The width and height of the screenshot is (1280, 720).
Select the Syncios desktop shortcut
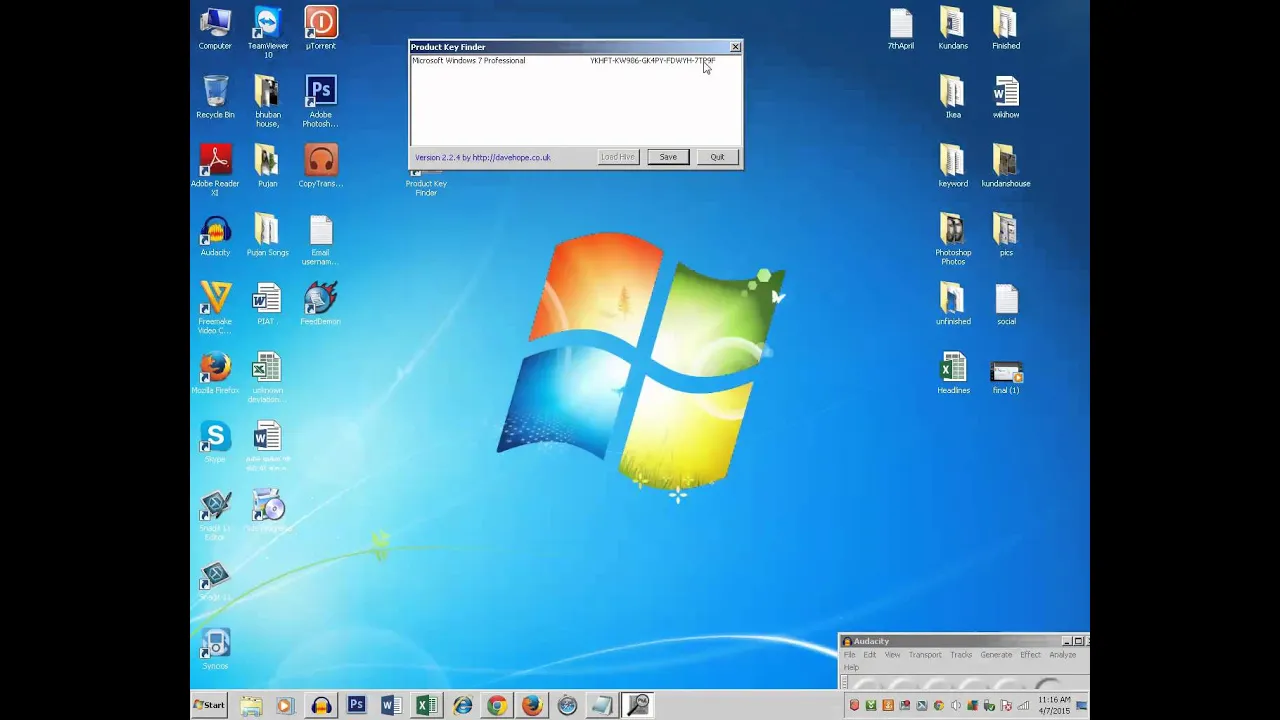(x=215, y=650)
